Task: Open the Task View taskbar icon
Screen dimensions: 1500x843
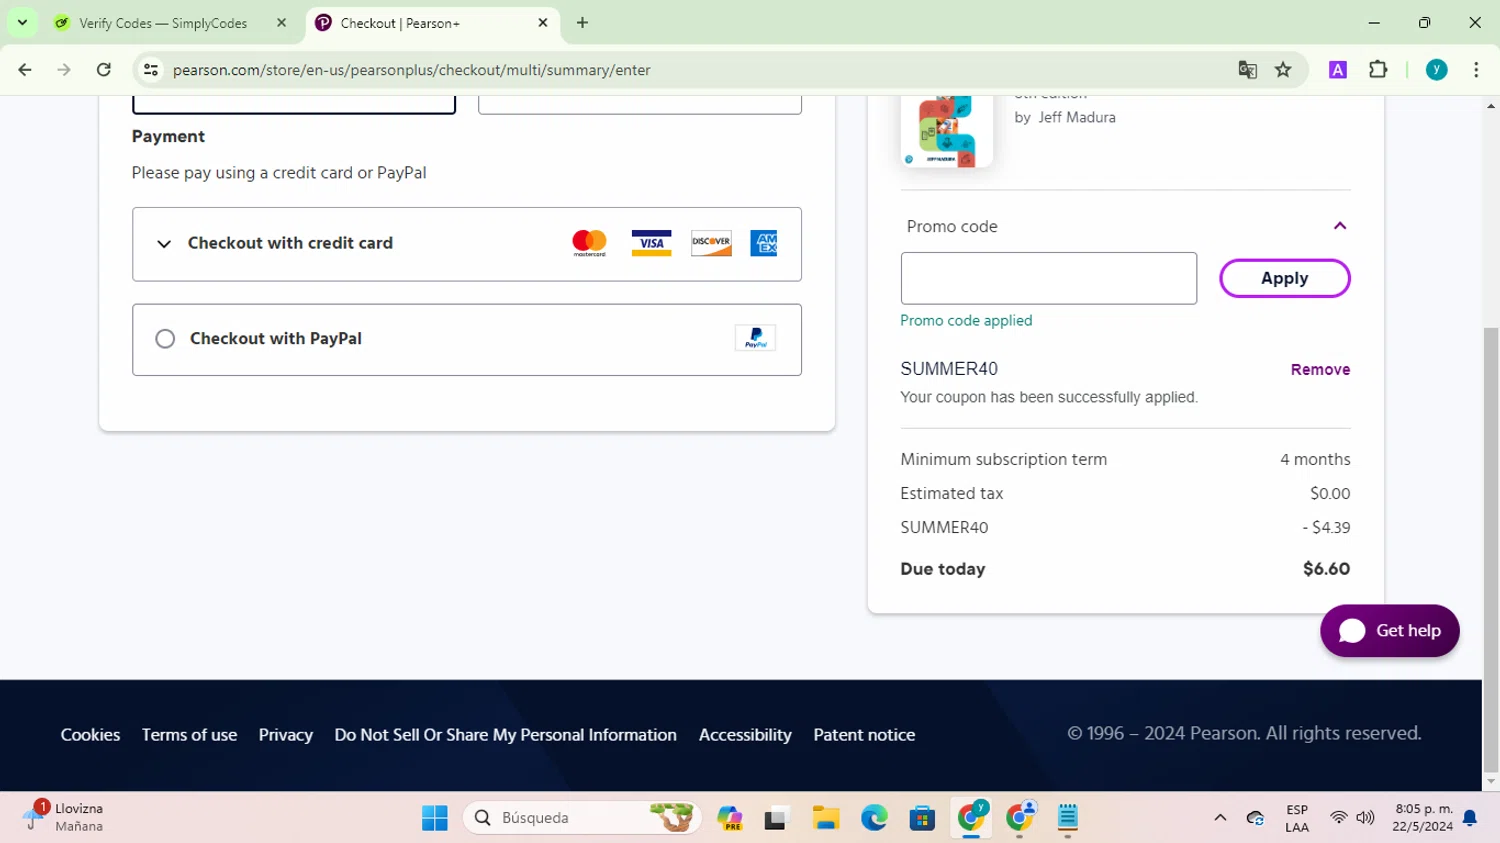Action: coord(777,818)
